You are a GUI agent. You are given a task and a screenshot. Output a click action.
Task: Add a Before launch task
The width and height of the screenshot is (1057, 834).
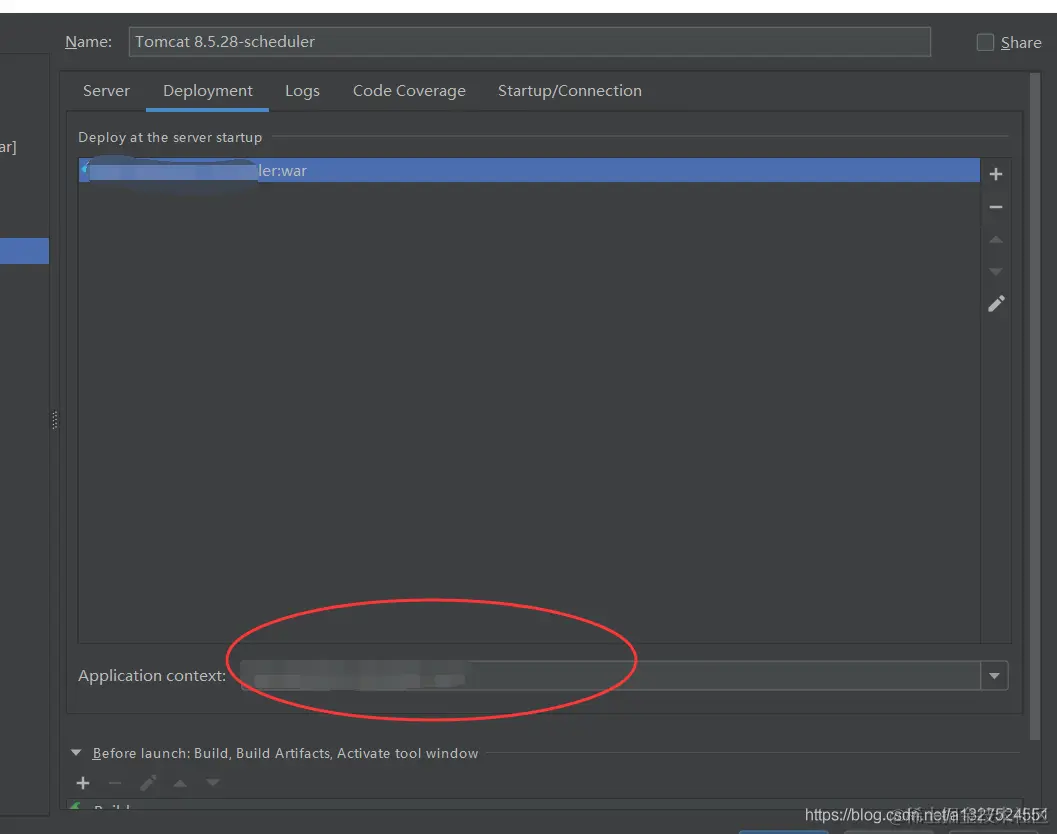coord(83,783)
